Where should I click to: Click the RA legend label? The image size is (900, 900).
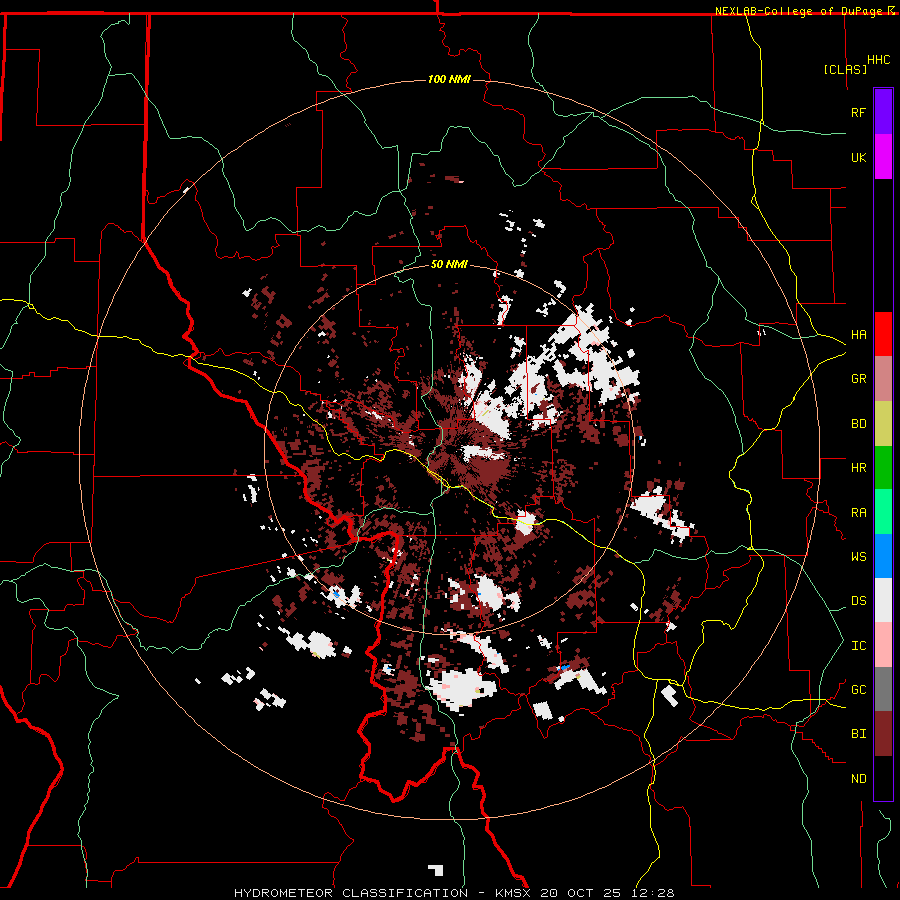coord(858,513)
